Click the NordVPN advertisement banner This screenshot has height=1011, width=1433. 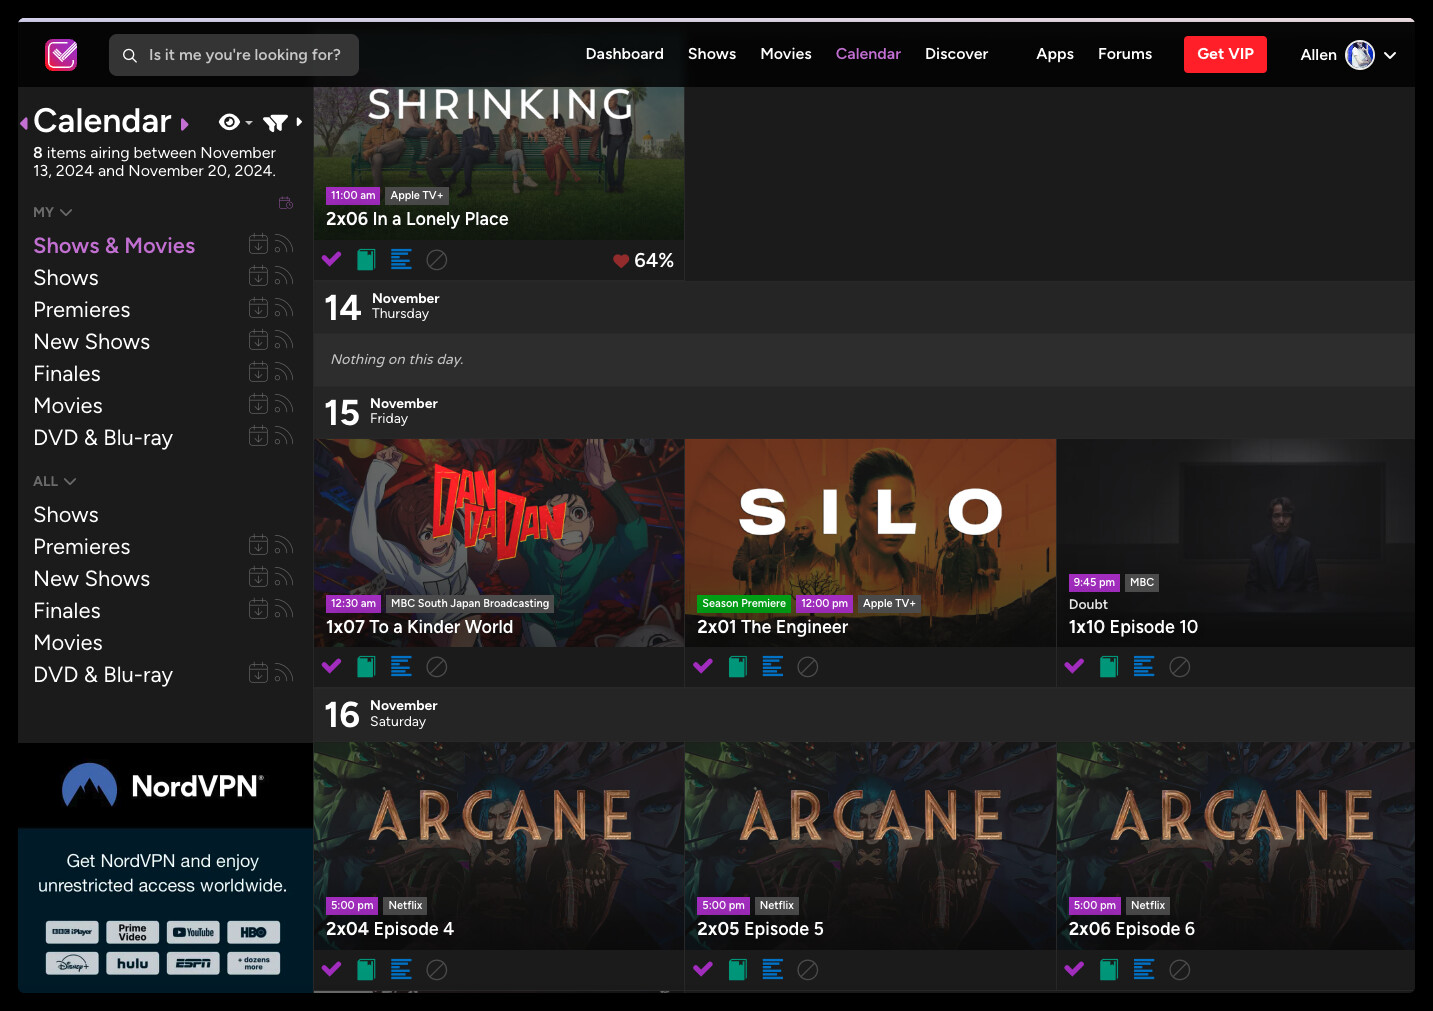point(165,868)
